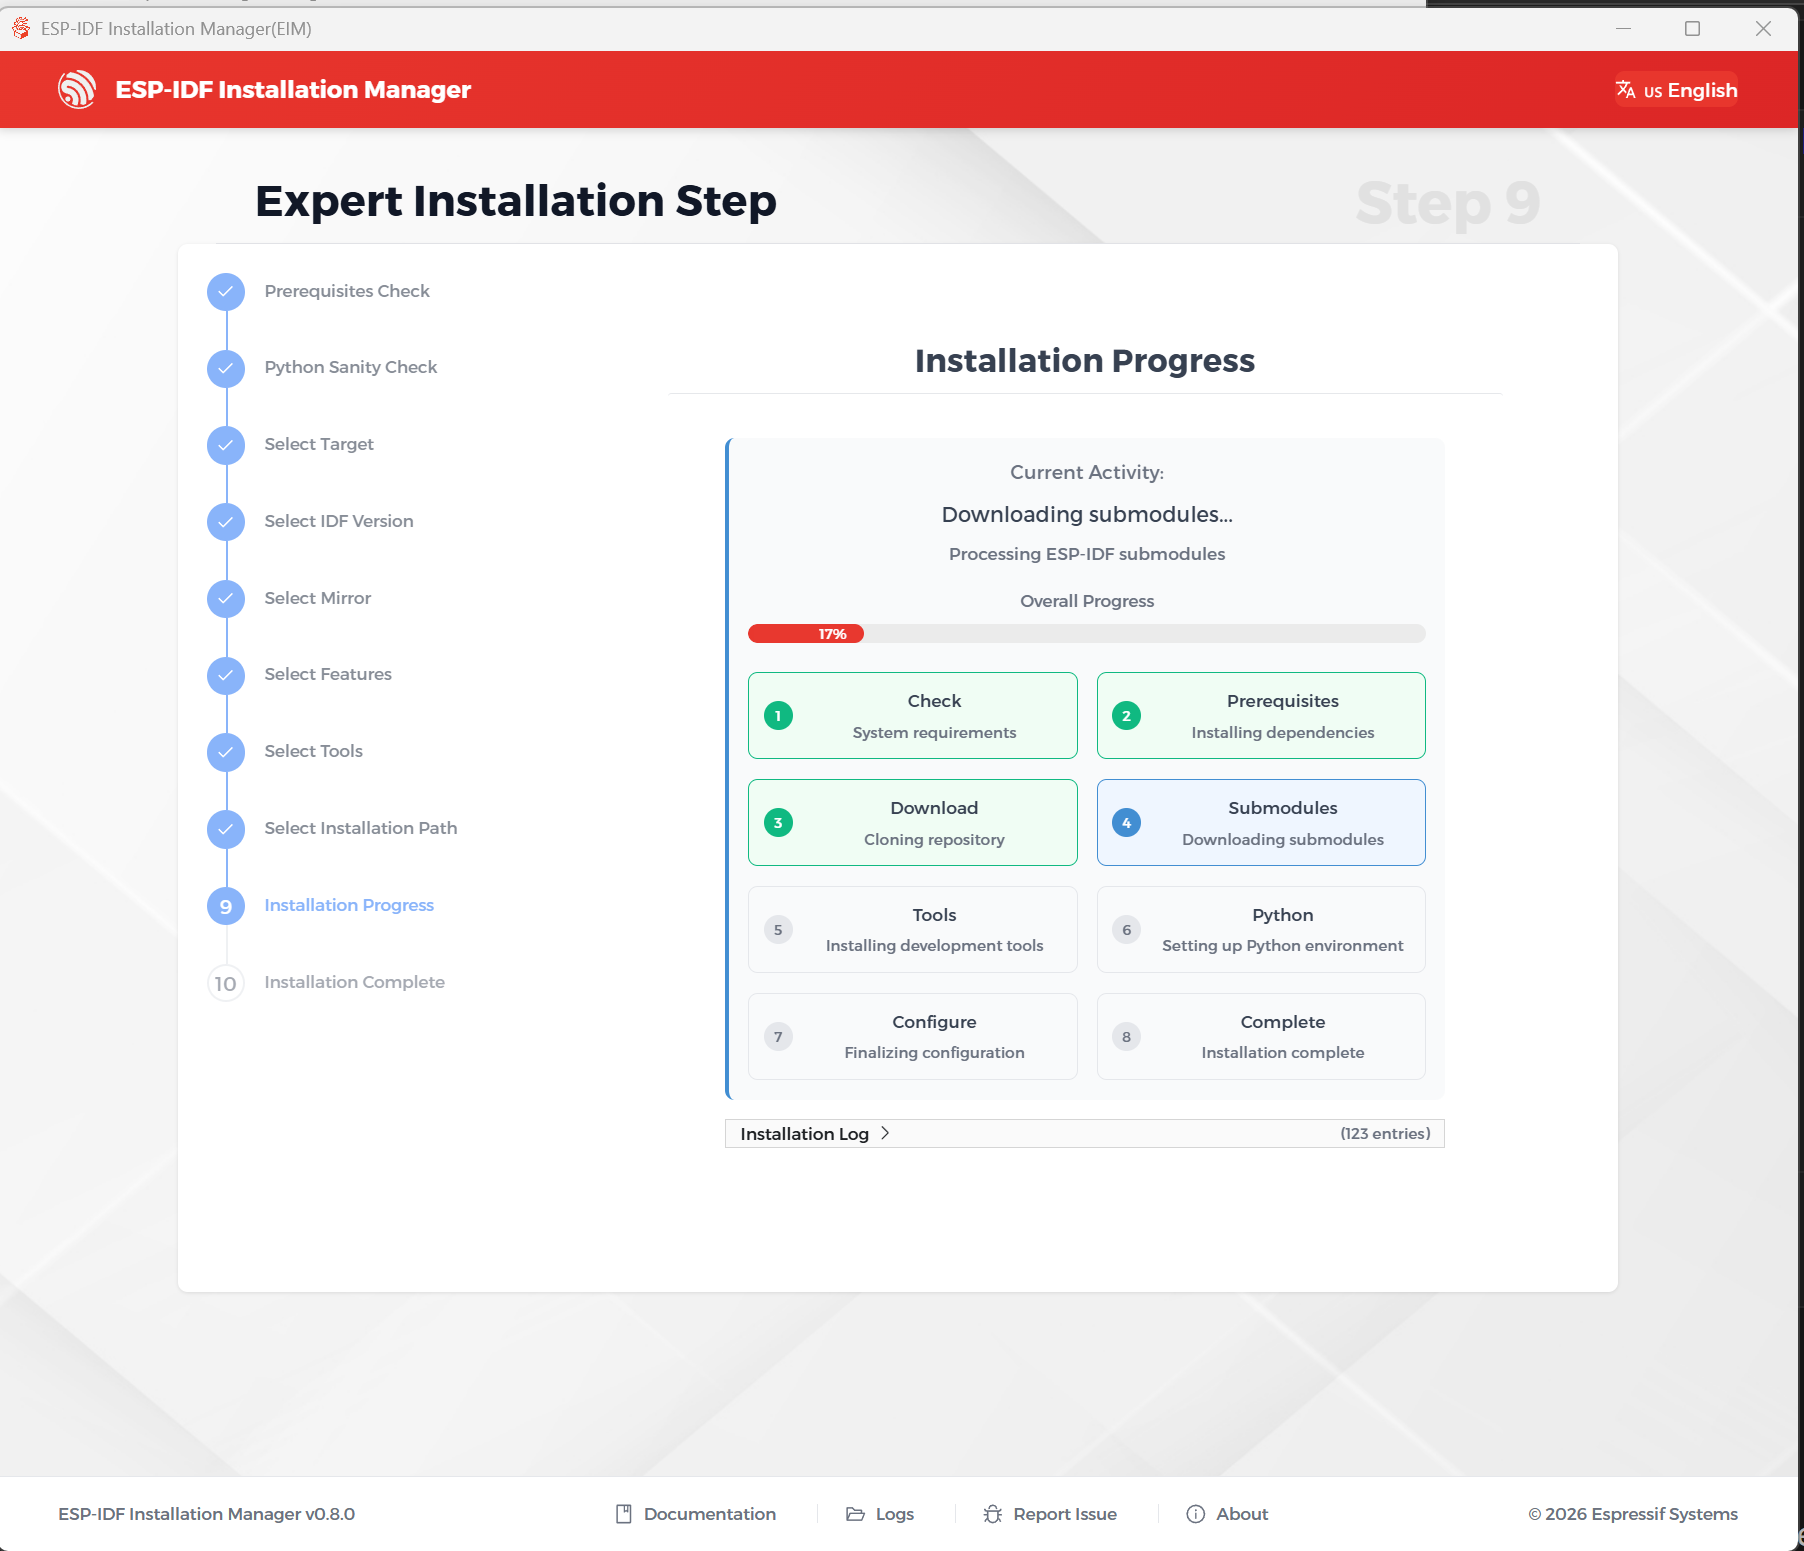Click the step 9 Installation Progress circle
Screen dimensions: 1804x1551
(226, 906)
